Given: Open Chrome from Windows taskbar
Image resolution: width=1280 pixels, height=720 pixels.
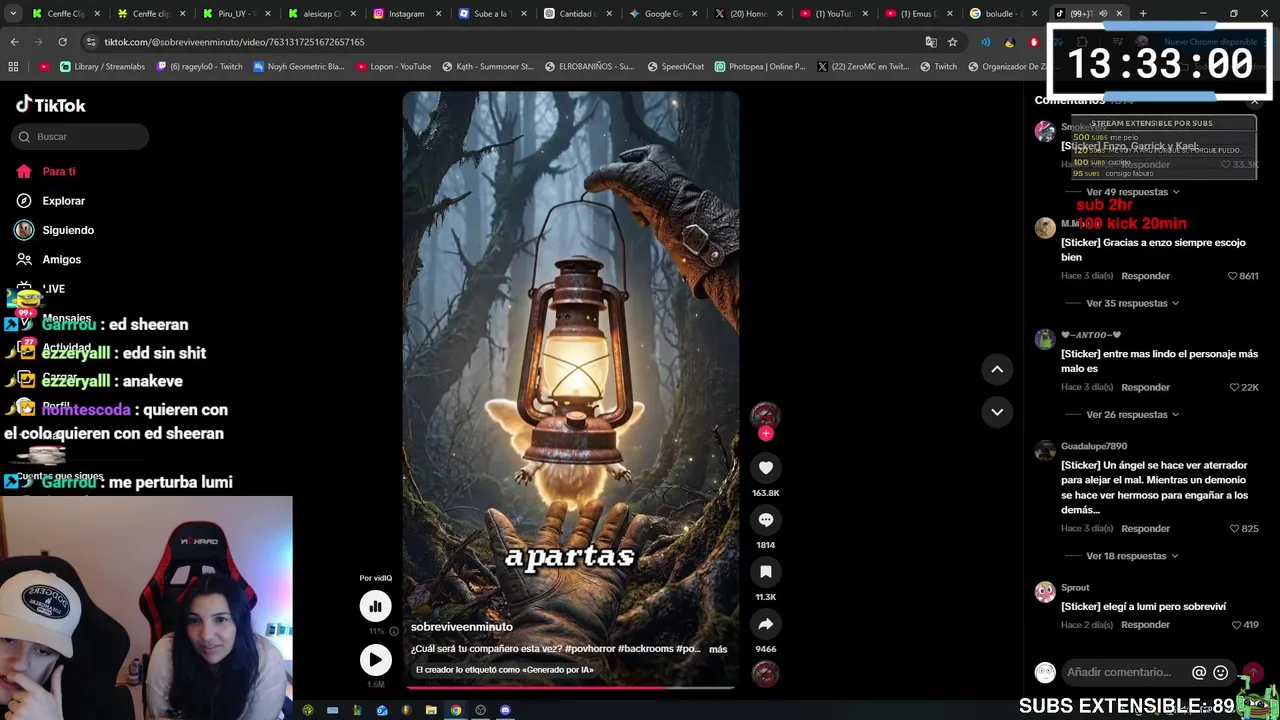Looking at the screenshot, I should (x=456, y=711).
